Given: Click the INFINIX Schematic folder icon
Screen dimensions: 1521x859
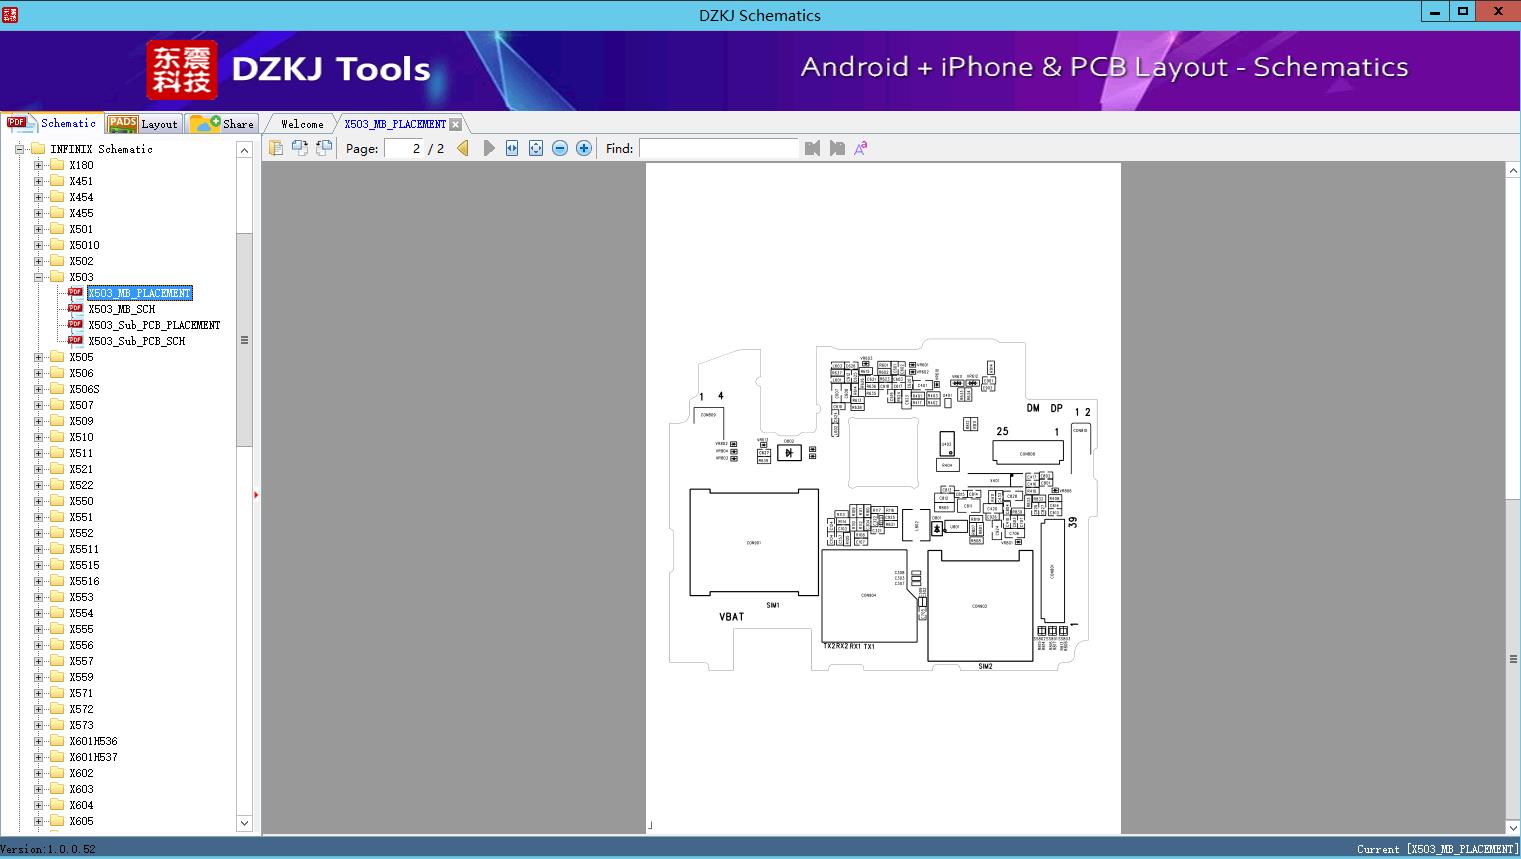Looking at the screenshot, I should pos(38,149).
